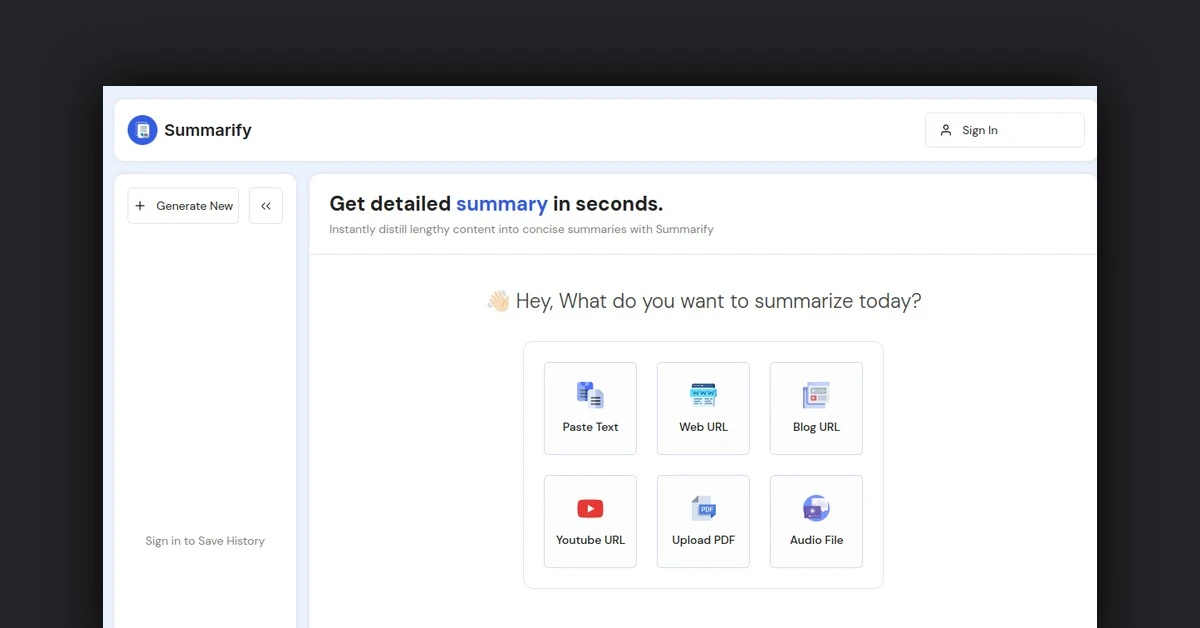The width and height of the screenshot is (1200, 628).
Task: Click the Summarify brand name text
Action: [x=208, y=130]
